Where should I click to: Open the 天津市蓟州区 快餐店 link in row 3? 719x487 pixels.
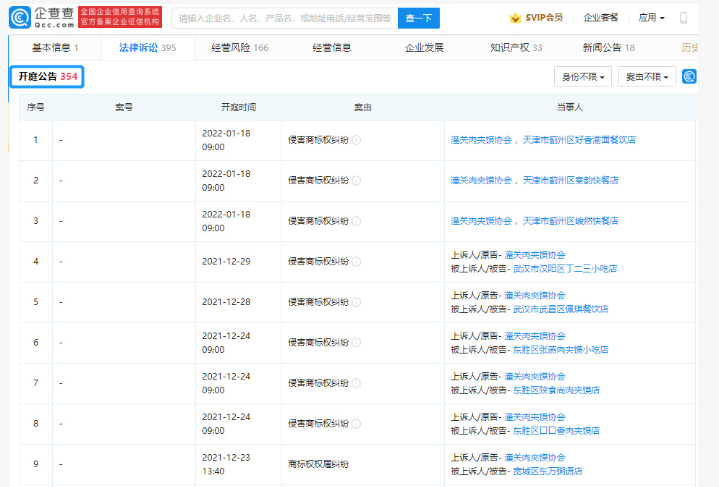click(x=570, y=221)
